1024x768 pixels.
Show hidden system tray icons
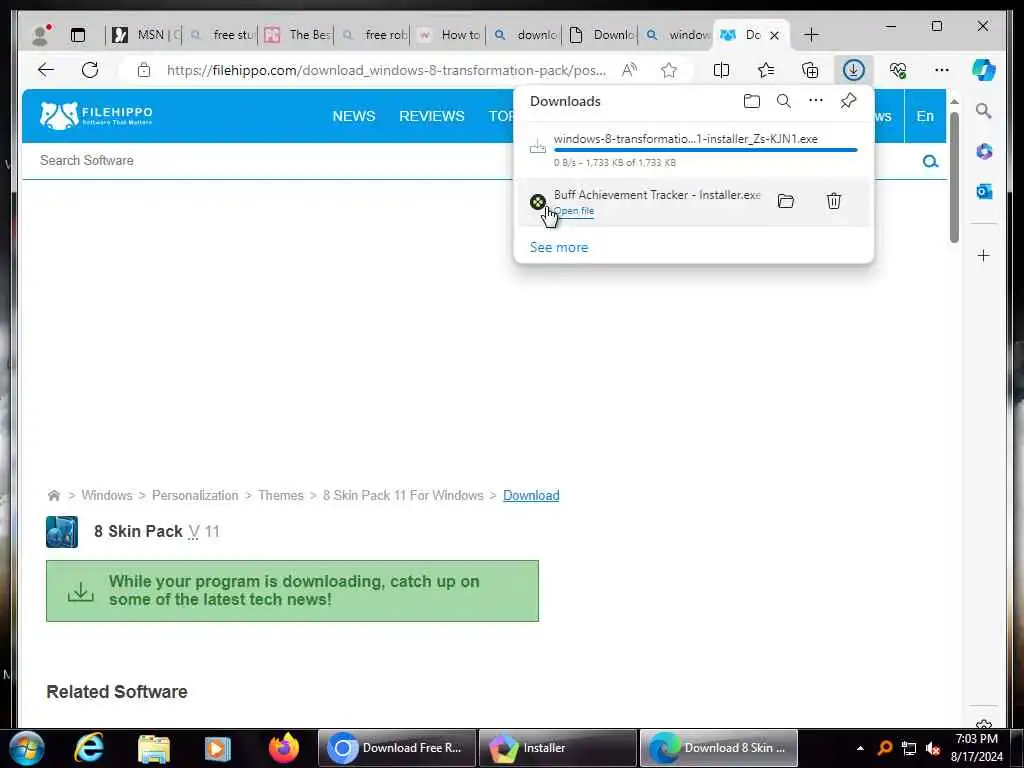pyautogui.click(x=860, y=748)
